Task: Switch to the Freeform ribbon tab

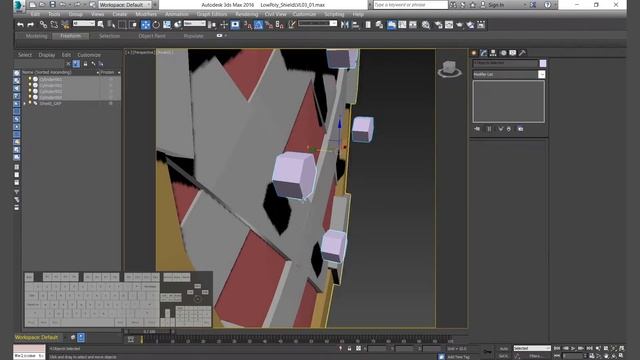Action: 70,36
